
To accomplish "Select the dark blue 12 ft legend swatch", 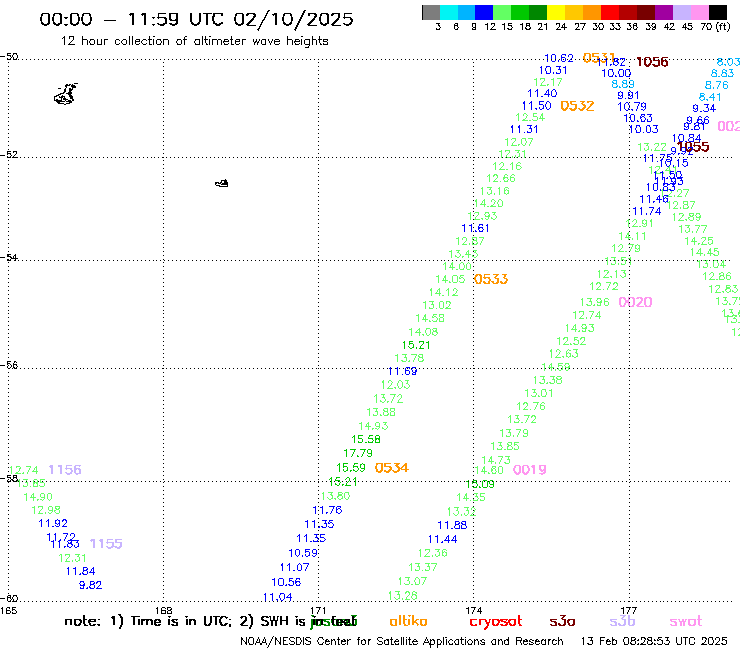I will (x=484, y=12).
